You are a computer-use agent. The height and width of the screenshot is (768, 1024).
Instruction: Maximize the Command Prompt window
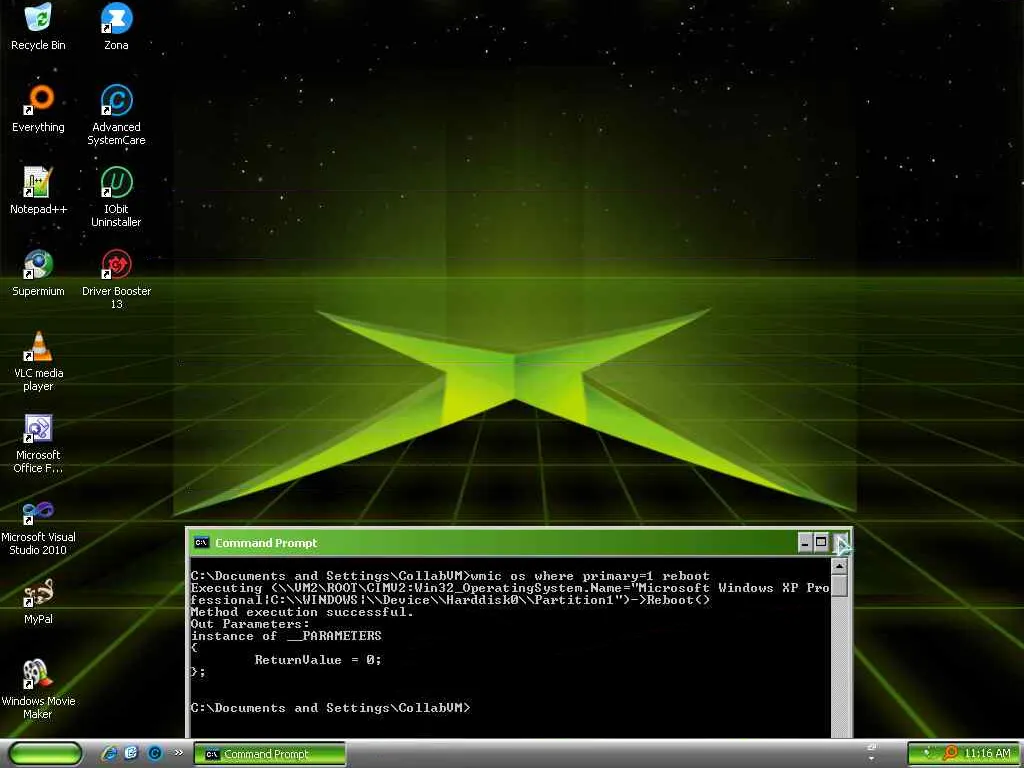click(821, 542)
